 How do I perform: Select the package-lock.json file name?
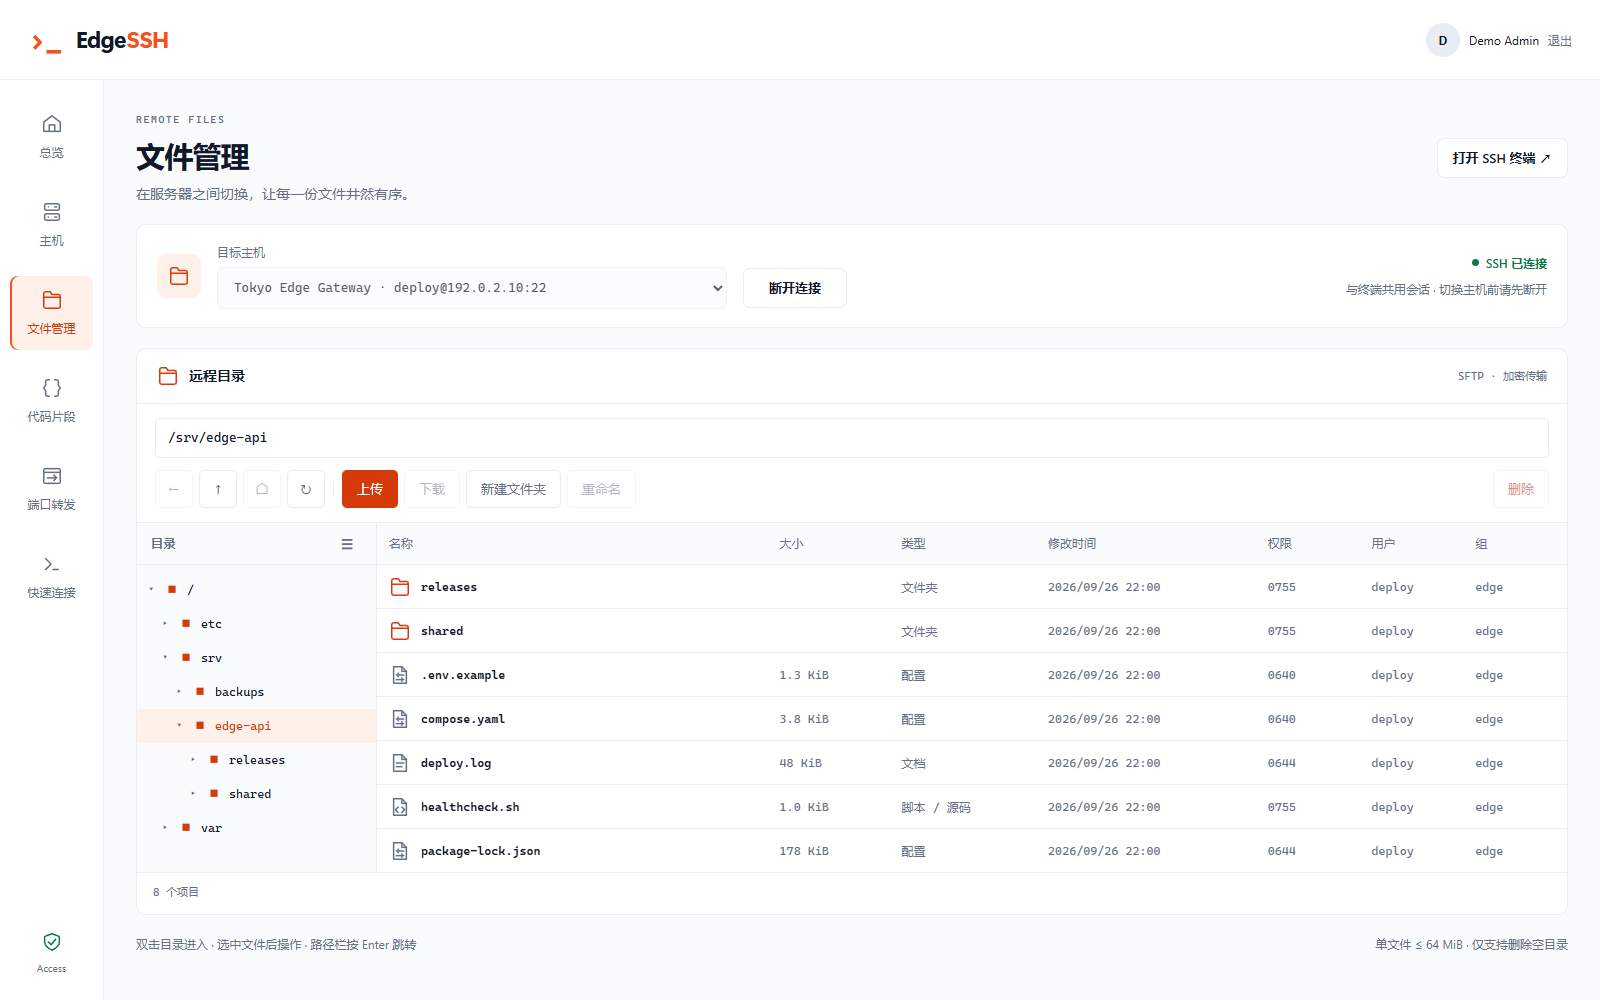click(x=480, y=851)
